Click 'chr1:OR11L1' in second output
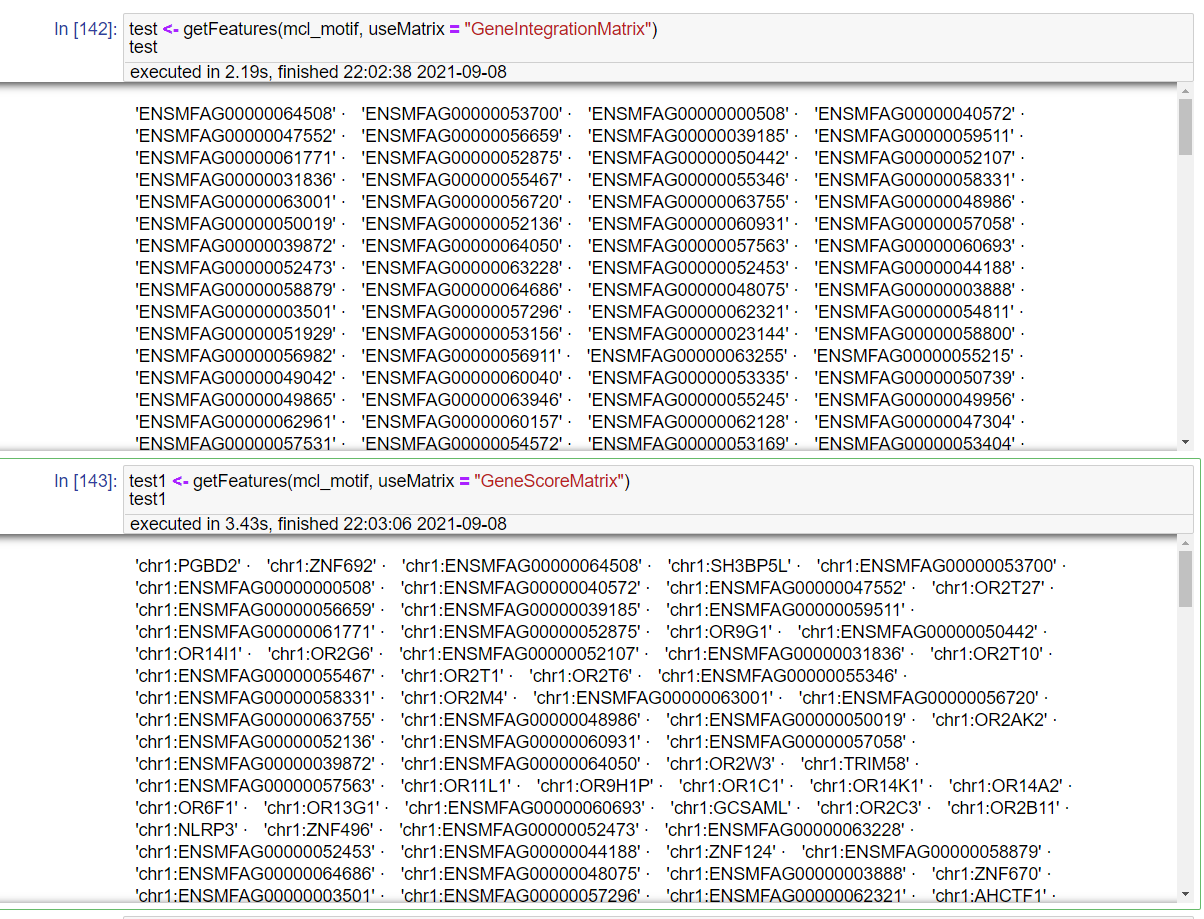The height and width of the screenshot is (919, 1204). click(456, 786)
